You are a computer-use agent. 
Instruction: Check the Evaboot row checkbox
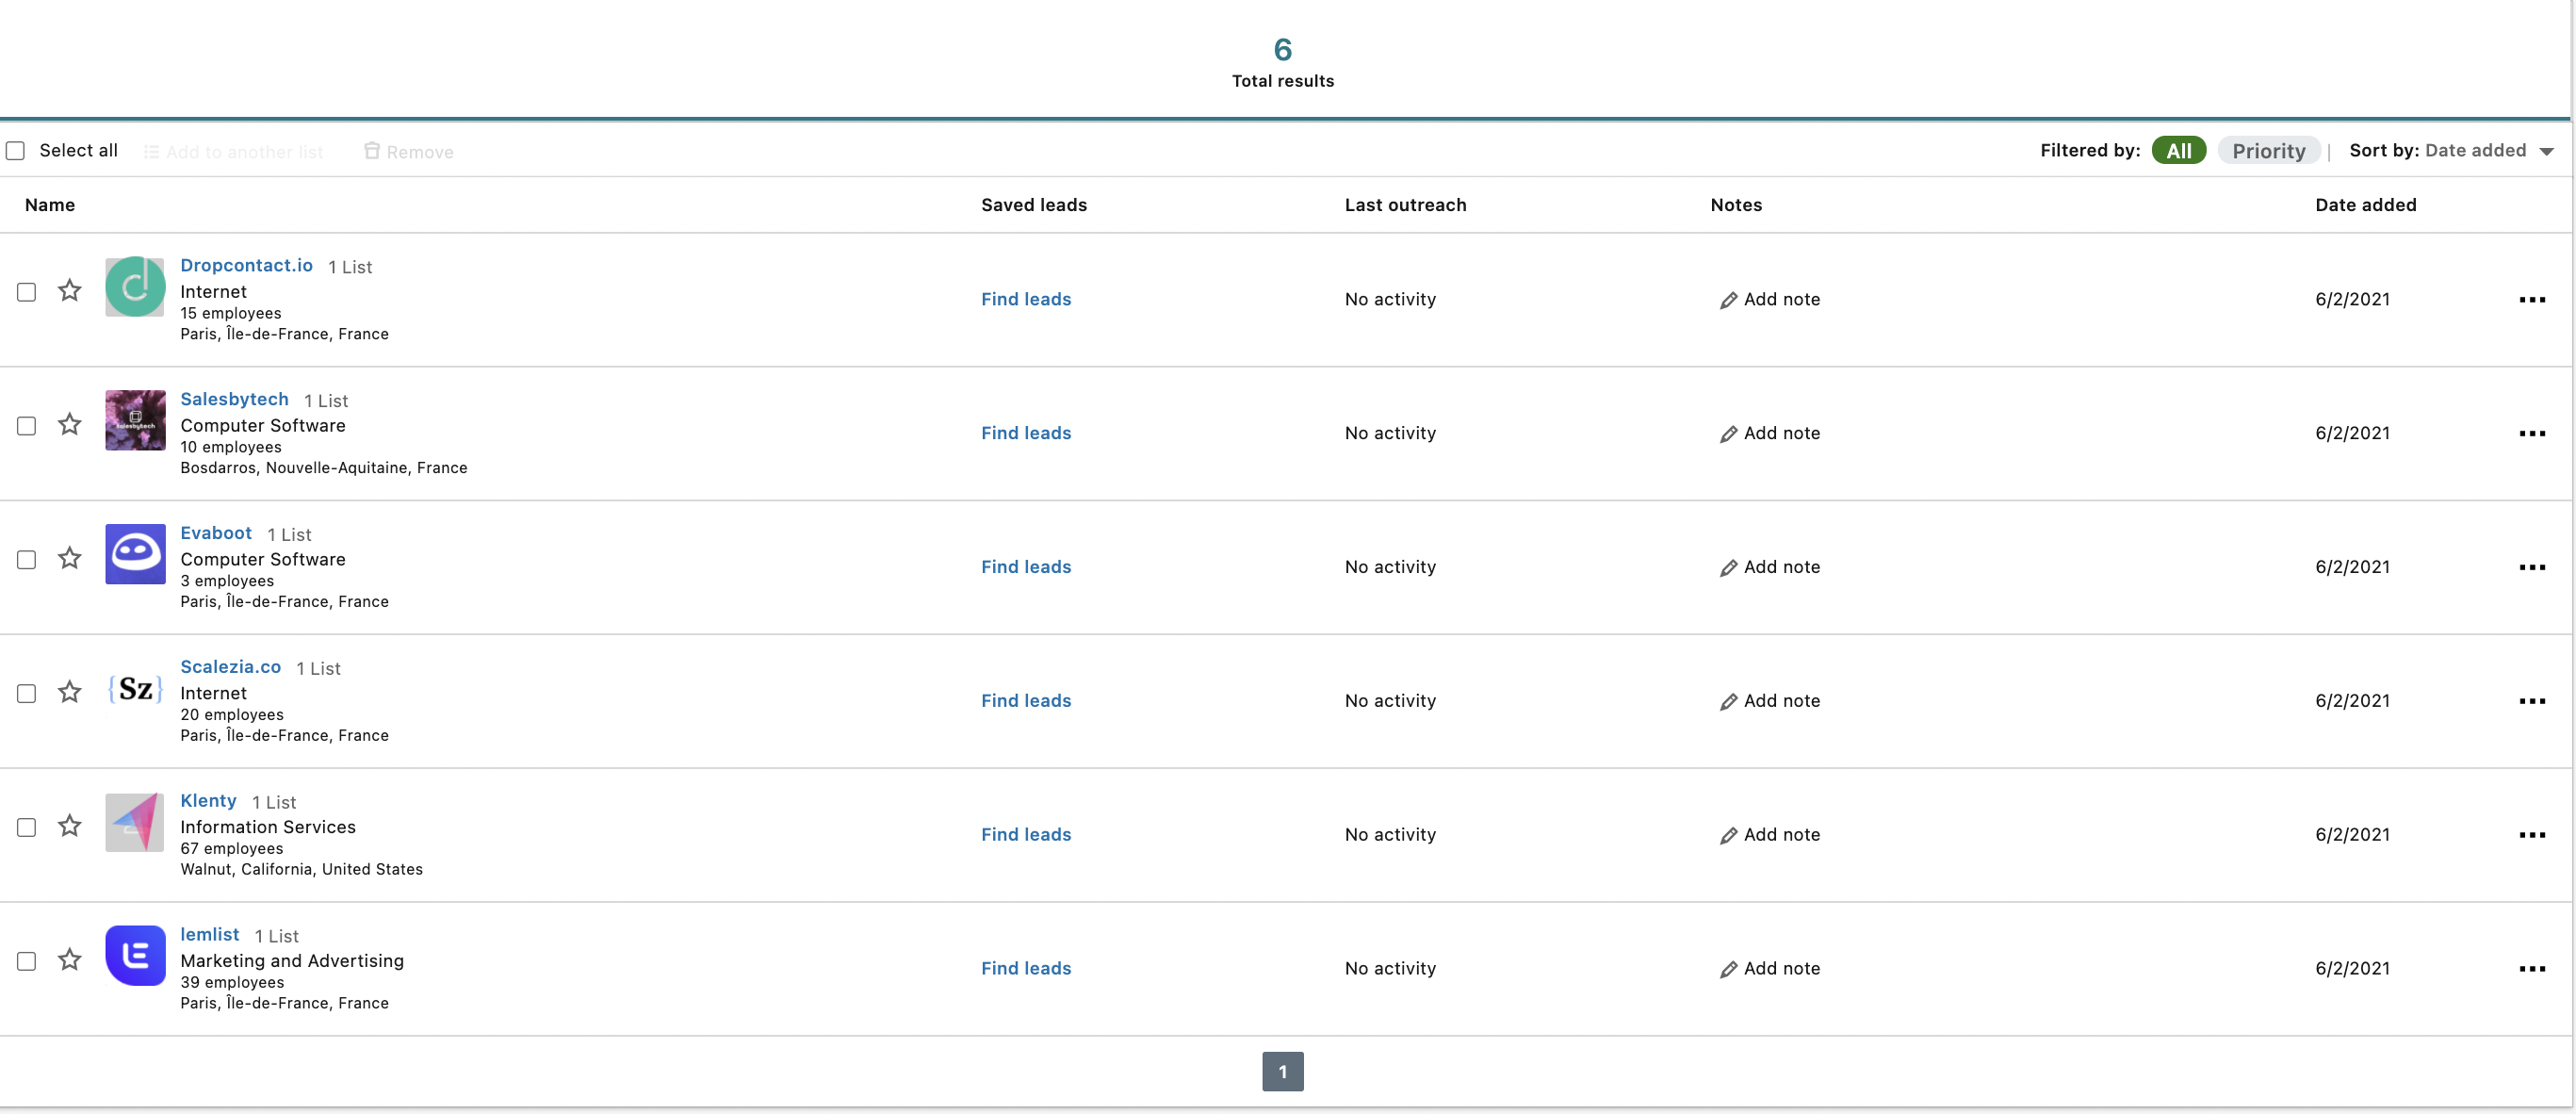(x=27, y=560)
